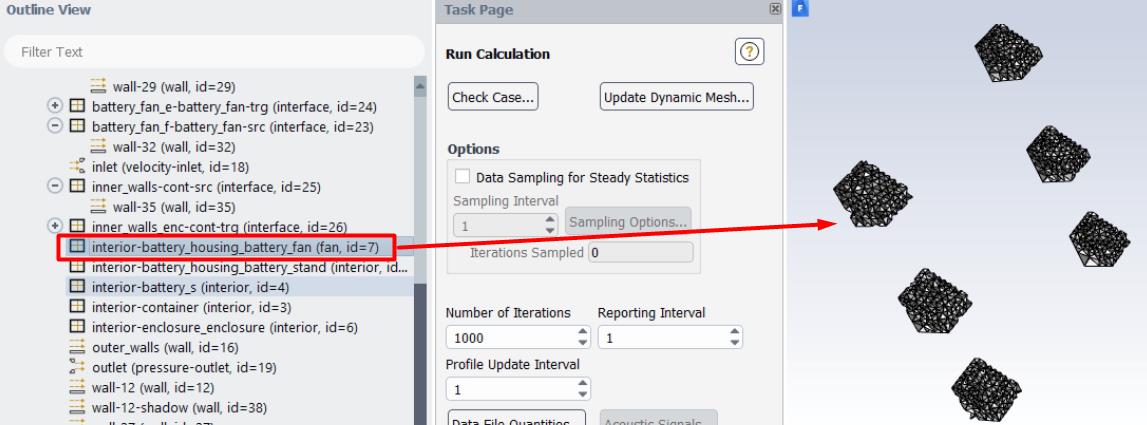Click the wall-12-shadow boundary icon
The image size is (1147, 425).
(77, 407)
